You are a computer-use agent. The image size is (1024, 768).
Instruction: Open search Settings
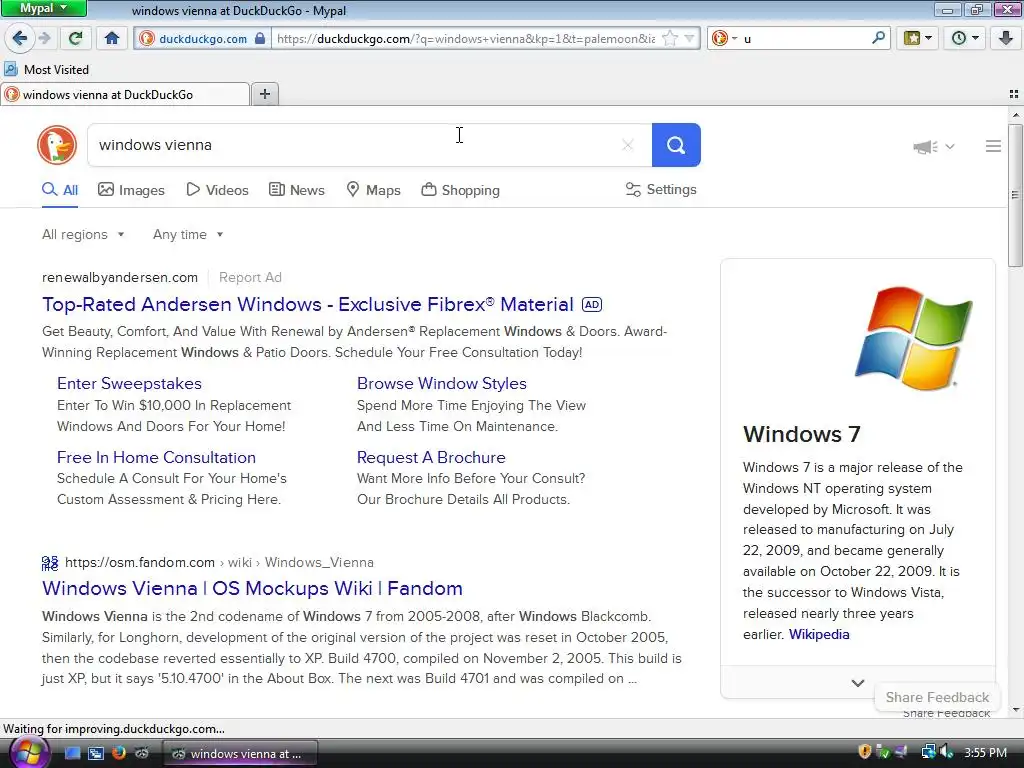pos(661,189)
